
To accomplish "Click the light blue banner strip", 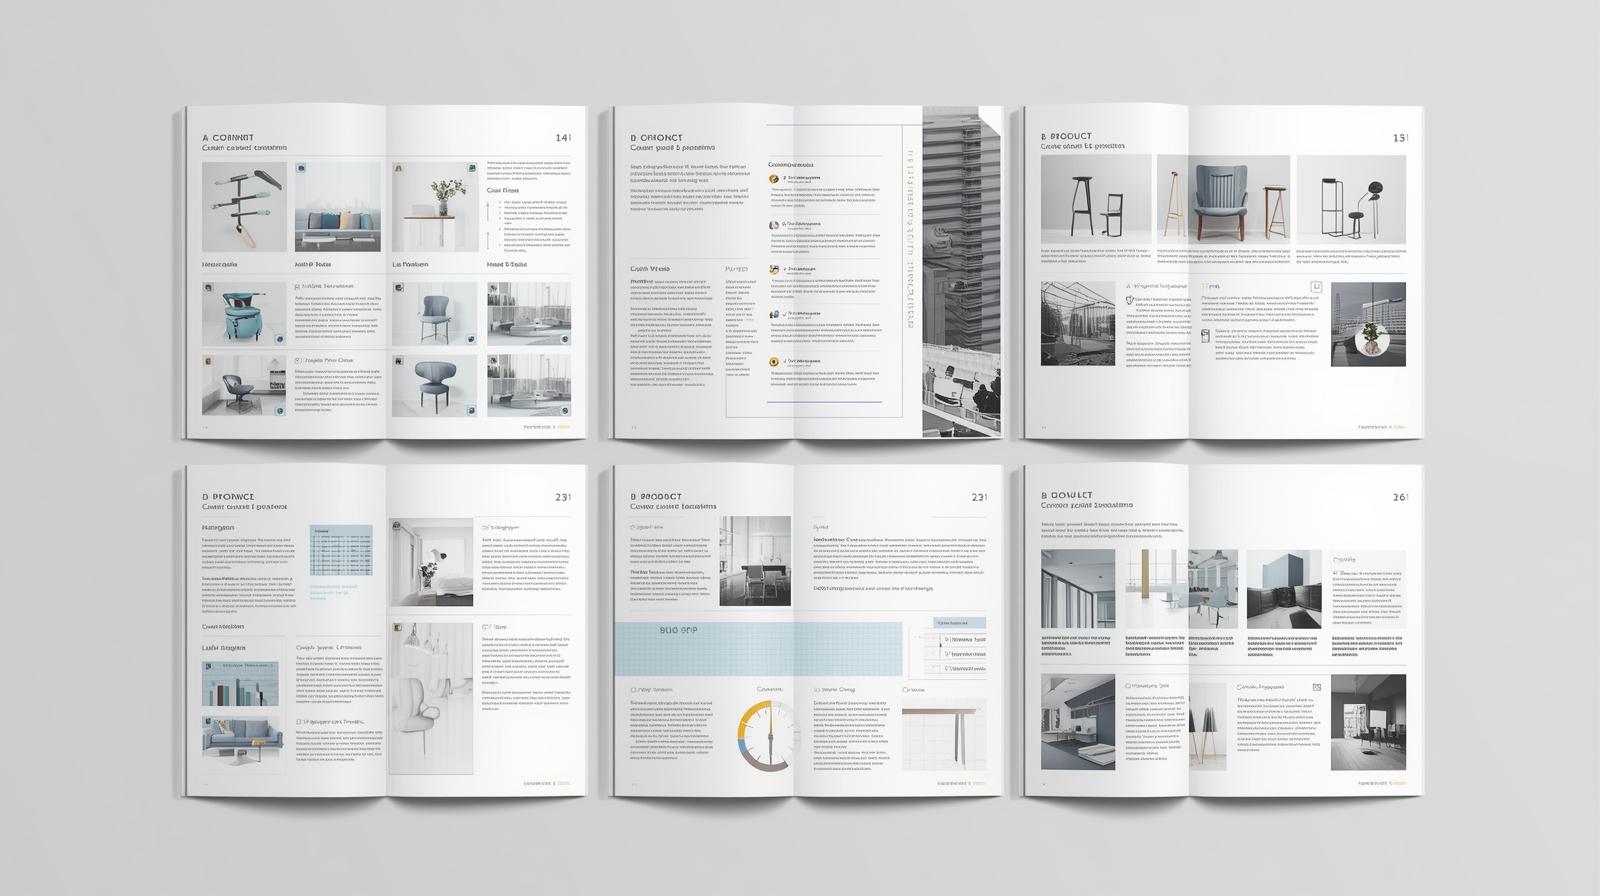I will coord(758,646).
